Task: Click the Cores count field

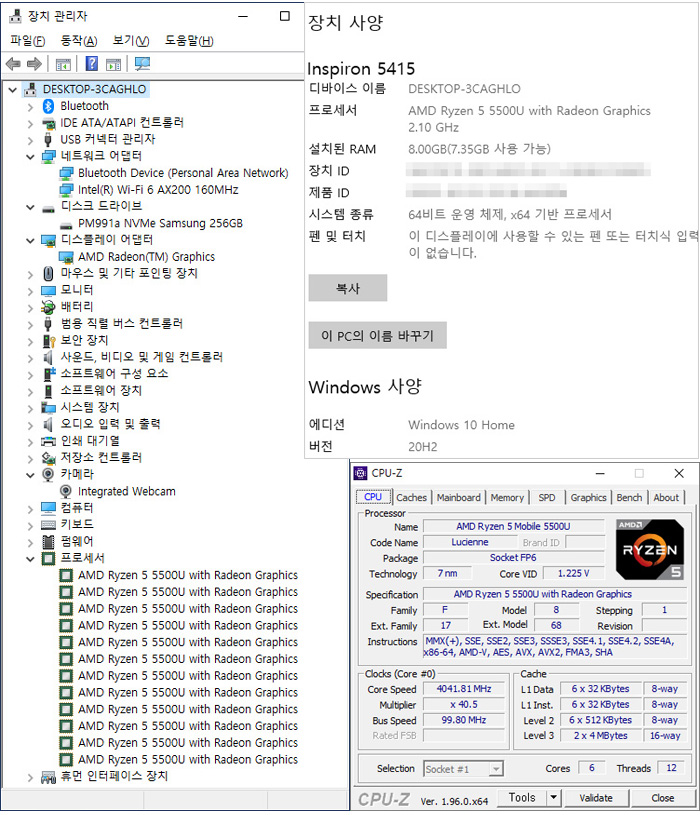Action: (x=592, y=768)
